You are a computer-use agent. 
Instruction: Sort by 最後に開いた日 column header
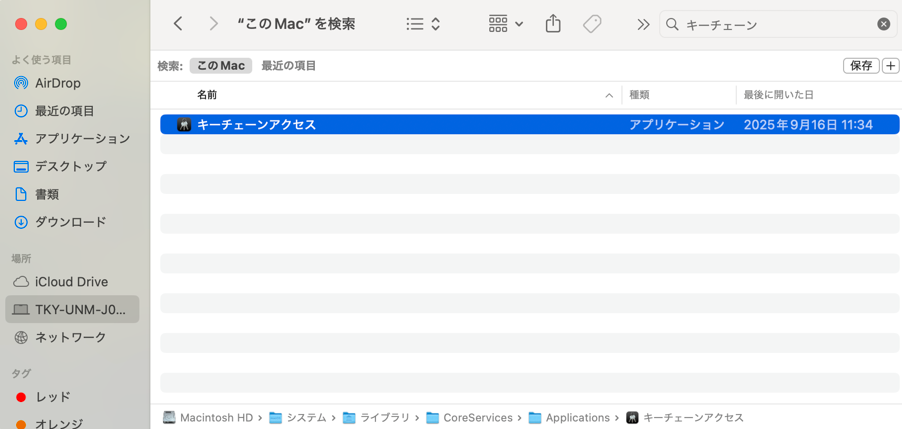pos(778,95)
